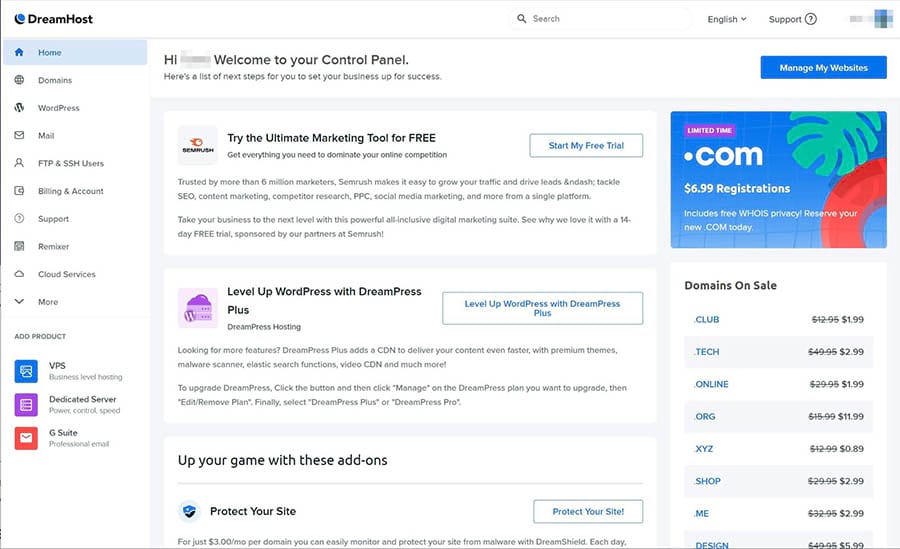Image resolution: width=900 pixels, height=549 pixels.
Task: Click the .TECH domain sale link
Action: [x=707, y=352]
